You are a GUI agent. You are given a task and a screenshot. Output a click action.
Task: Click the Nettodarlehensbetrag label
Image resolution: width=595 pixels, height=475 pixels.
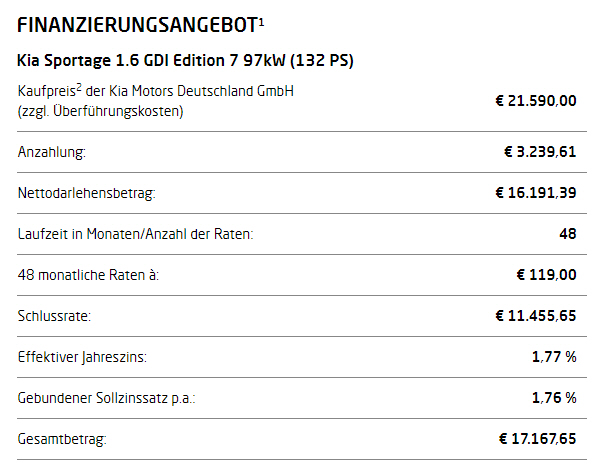tap(87, 193)
